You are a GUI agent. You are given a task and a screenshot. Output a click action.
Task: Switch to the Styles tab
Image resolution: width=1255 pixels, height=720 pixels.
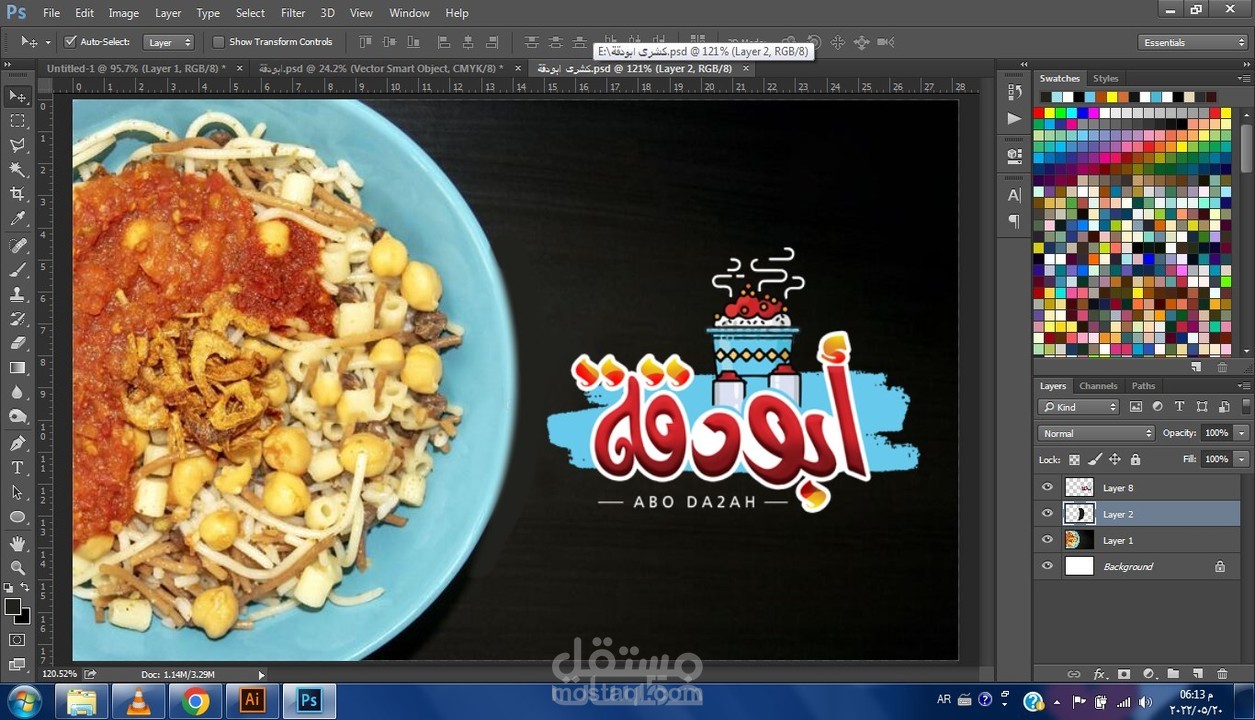point(1105,78)
